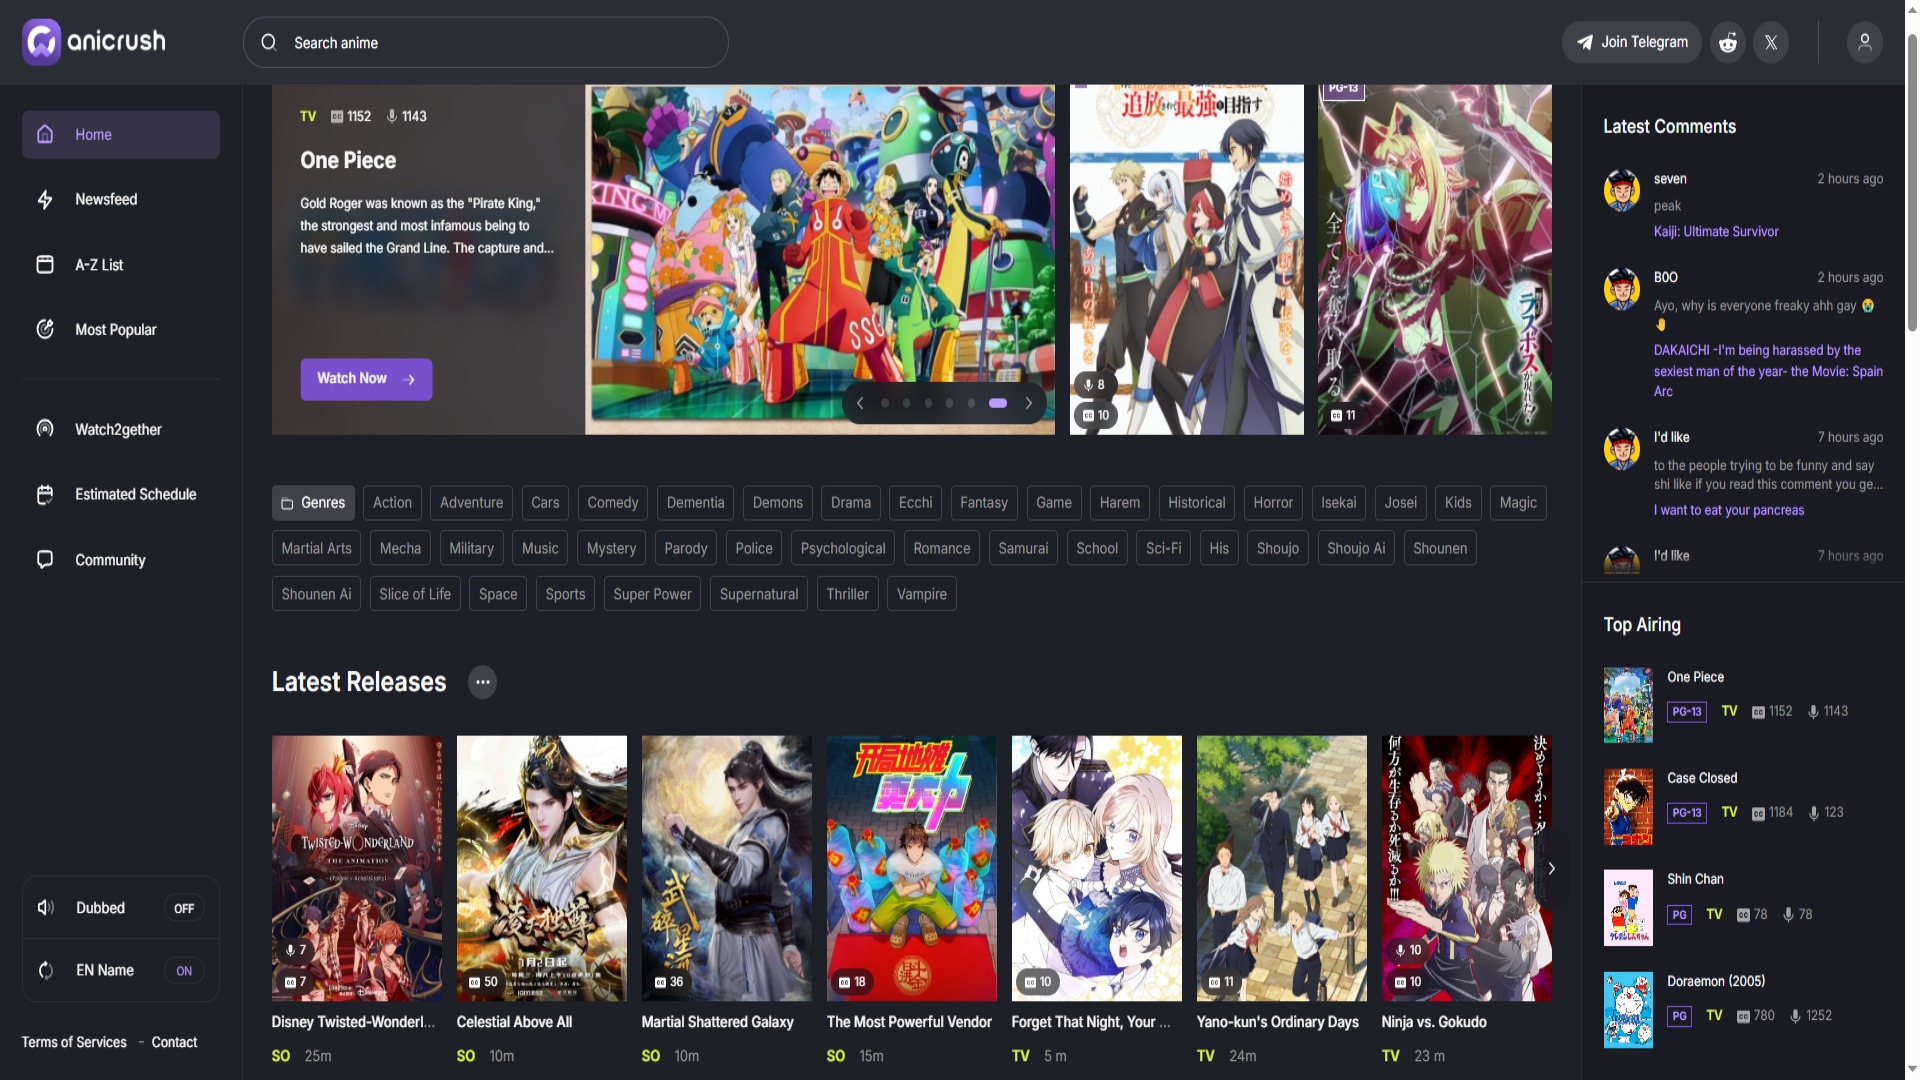
Task: Open Community from the sidebar
Action: point(110,560)
